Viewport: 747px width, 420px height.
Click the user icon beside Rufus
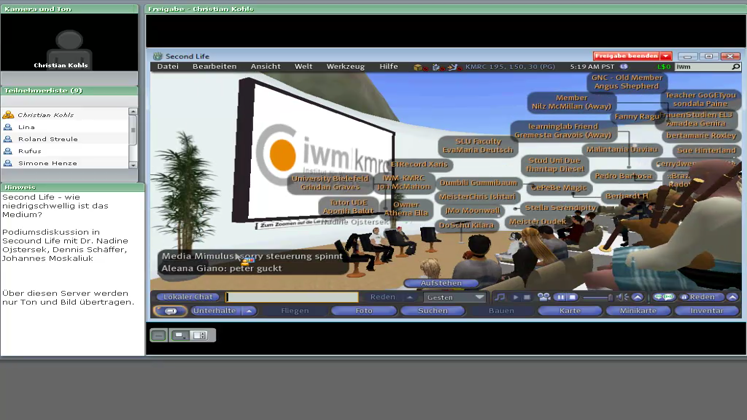click(x=8, y=150)
